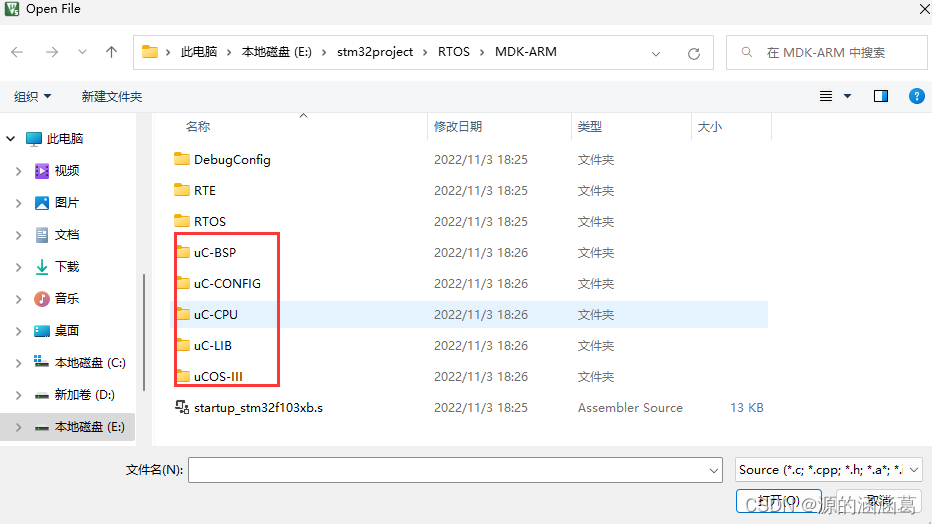The image size is (932, 524).
Task: Select the uC-BSP folder
Action: (x=215, y=252)
